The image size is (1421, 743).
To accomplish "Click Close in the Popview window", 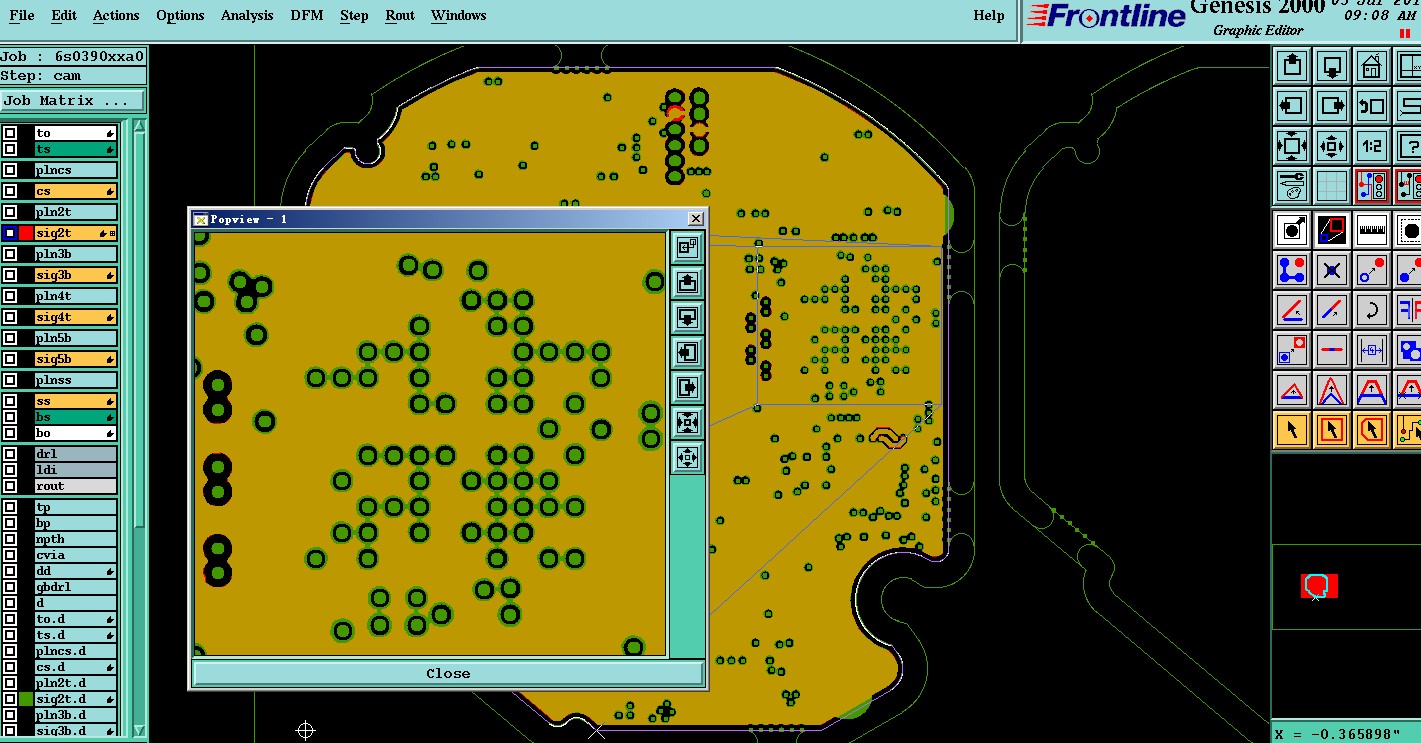I will (448, 673).
